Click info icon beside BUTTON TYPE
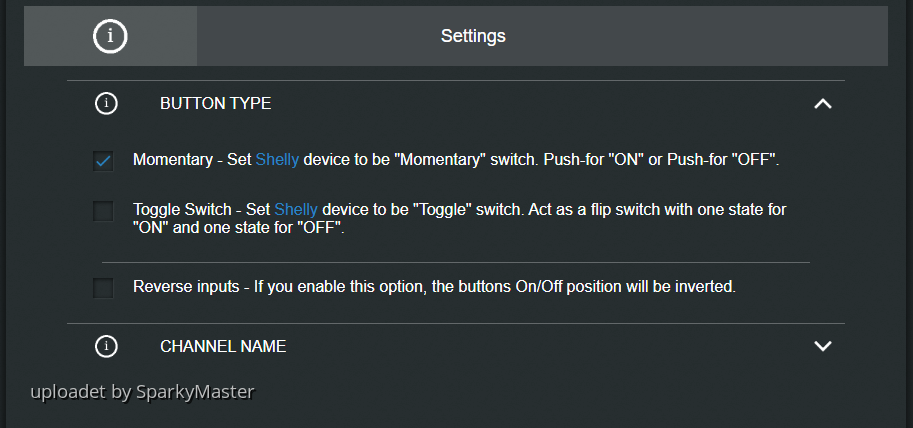Image resolution: width=913 pixels, height=428 pixels. pyautogui.click(x=106, y=103)
